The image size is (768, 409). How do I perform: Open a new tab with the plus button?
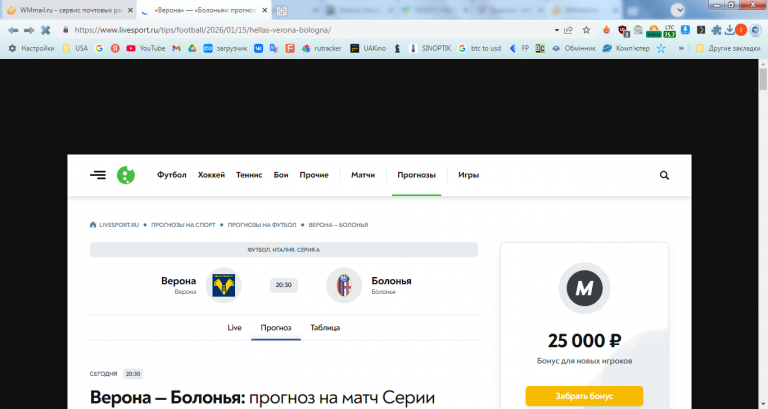click(x=282, y=10)
